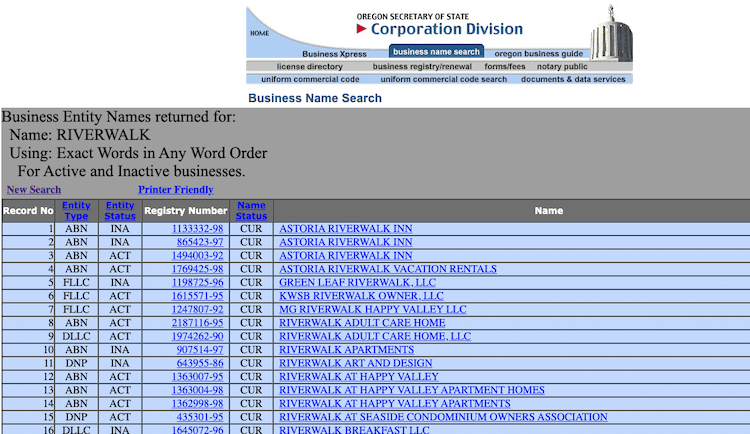The height and width of the screenshot is (434, 750).
Task: Open ASTORIA RIVERWALK INN in record 3
Action: tap(346, 256)
